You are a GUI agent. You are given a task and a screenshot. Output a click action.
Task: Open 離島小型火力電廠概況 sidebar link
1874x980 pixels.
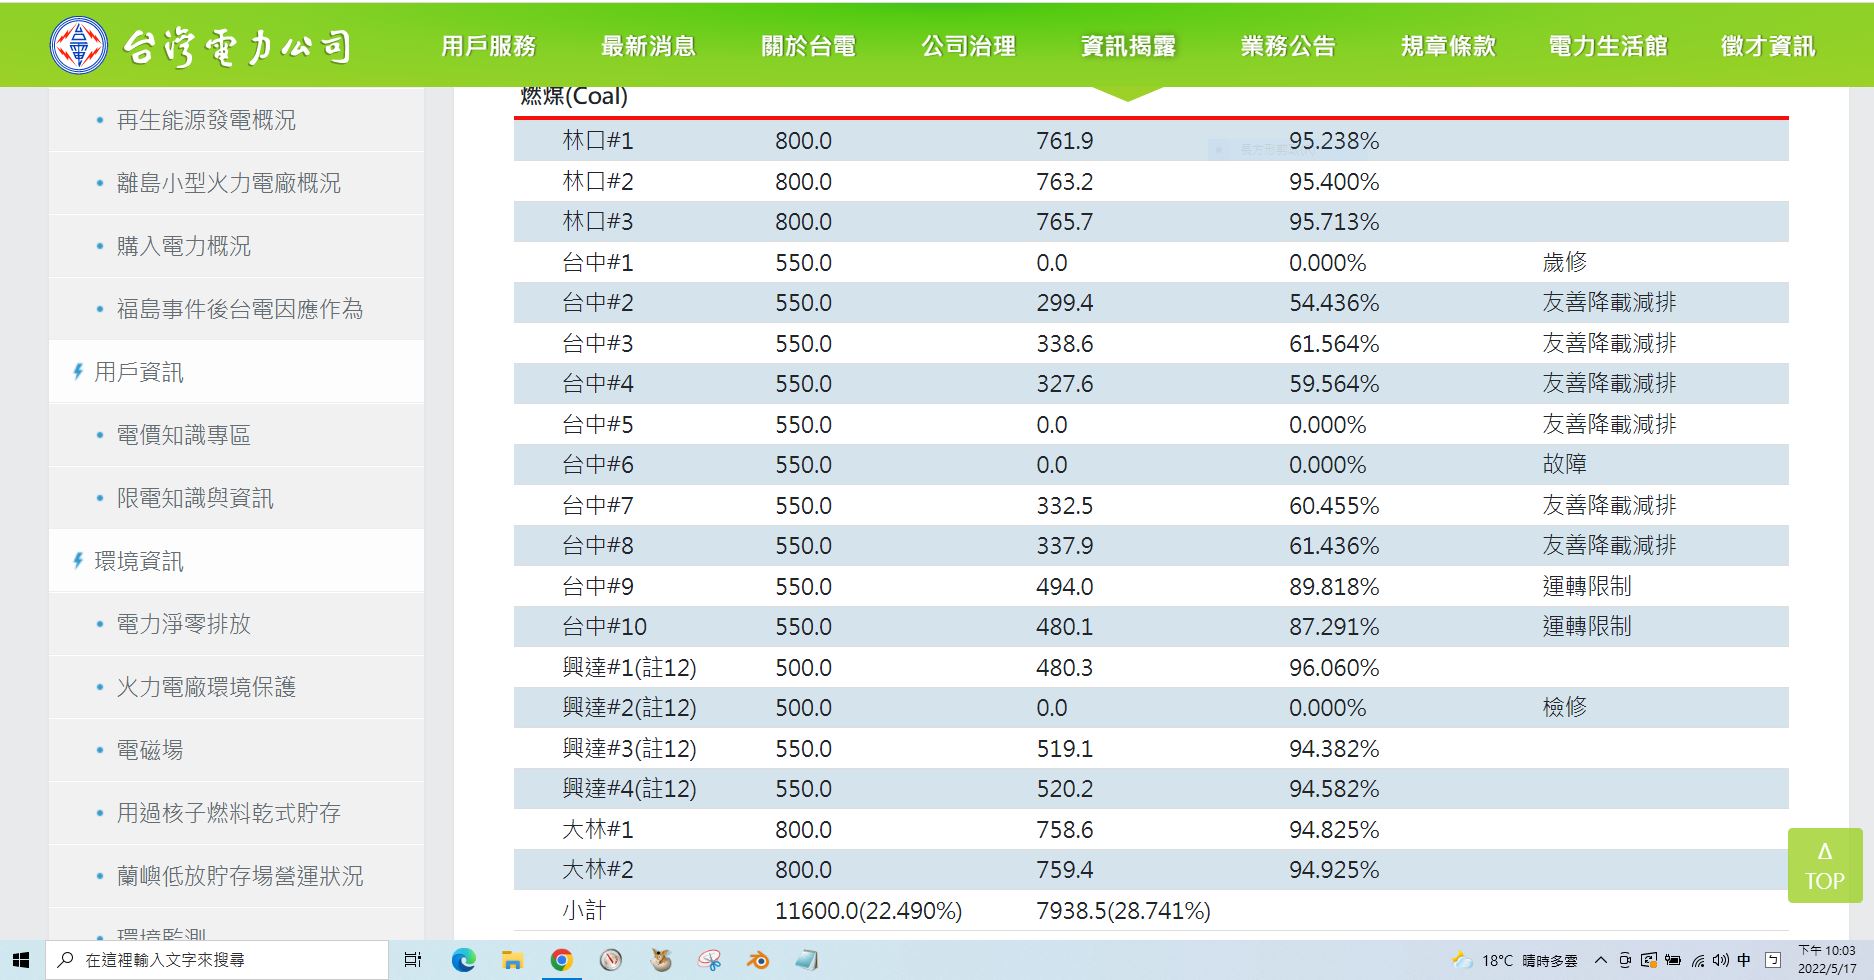pyautogui.click(x=229, y=183)
